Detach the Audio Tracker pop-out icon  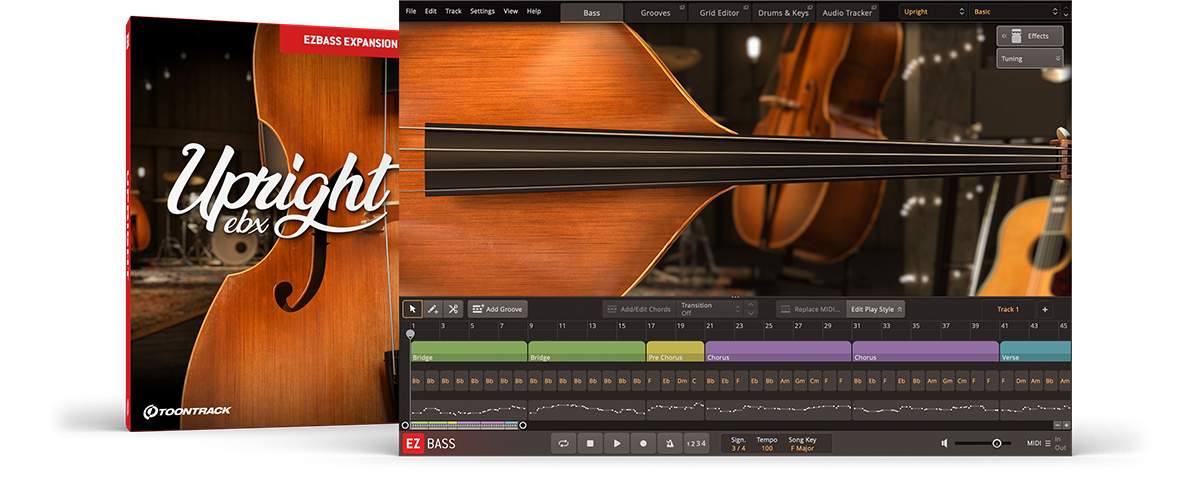coord(873,6)
